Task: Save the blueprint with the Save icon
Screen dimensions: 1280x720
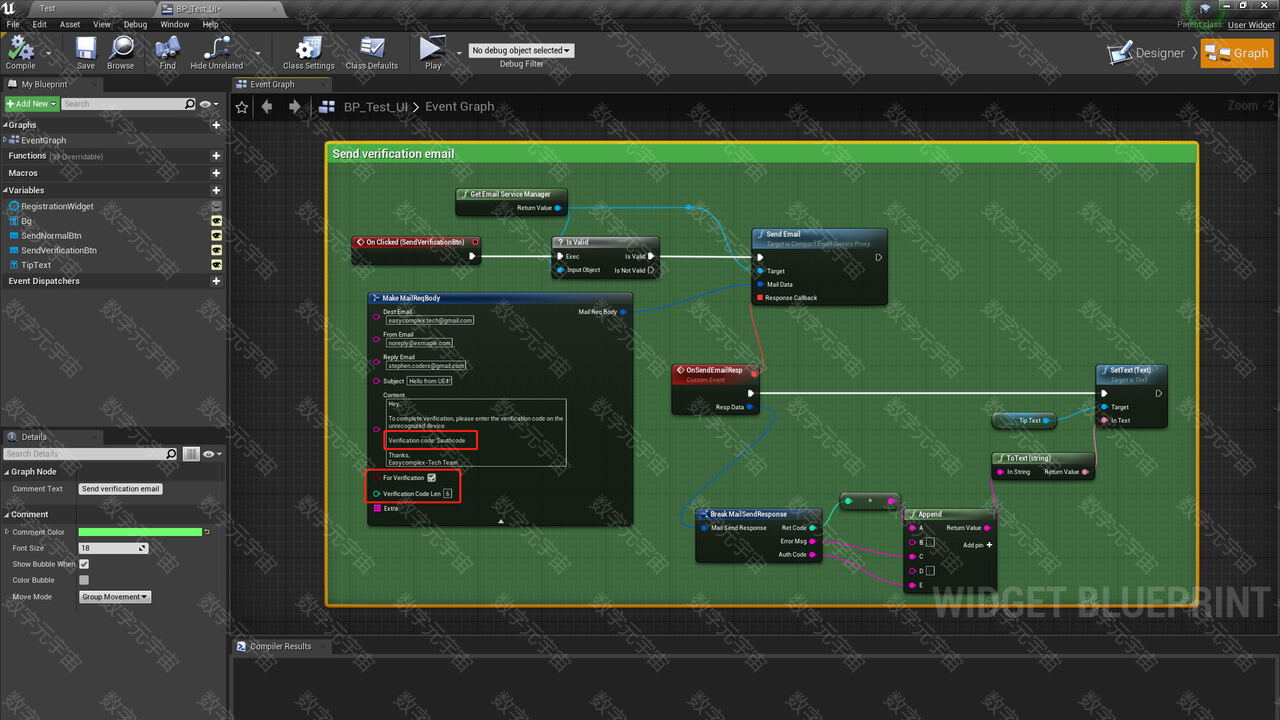Action: coord(86,52)
